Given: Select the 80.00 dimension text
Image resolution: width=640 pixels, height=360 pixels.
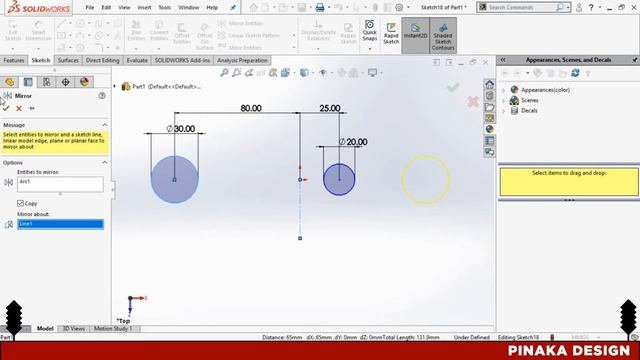Looking at the screenshot, I should (x=251, y=108).
